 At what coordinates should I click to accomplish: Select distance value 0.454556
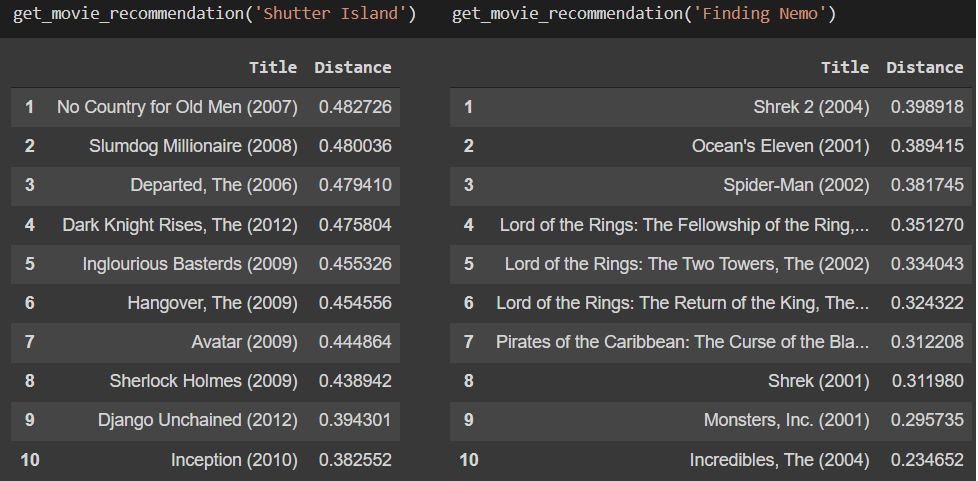pyautogui.click(x=356, y=303)
